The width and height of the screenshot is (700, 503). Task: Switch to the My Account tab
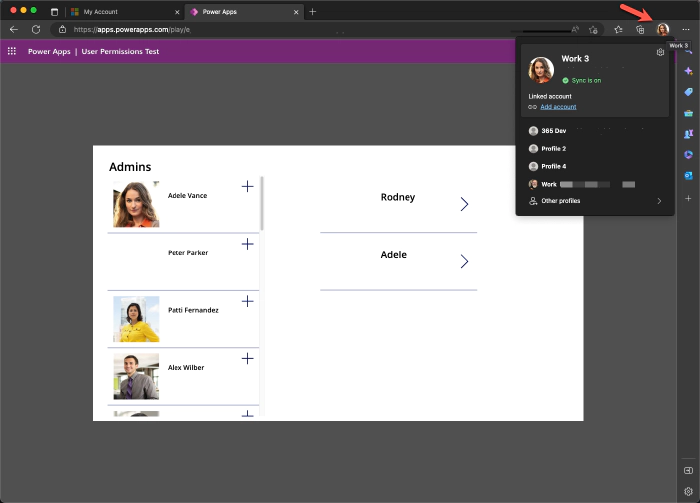(120, 11)
